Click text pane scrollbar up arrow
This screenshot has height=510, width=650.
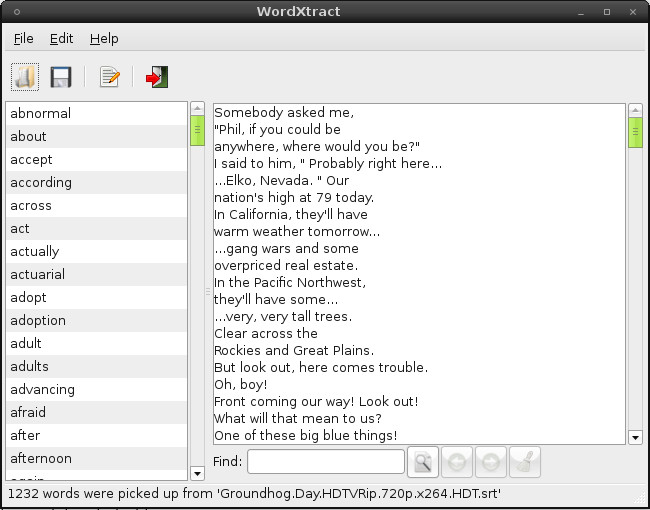tap(635, 110)
